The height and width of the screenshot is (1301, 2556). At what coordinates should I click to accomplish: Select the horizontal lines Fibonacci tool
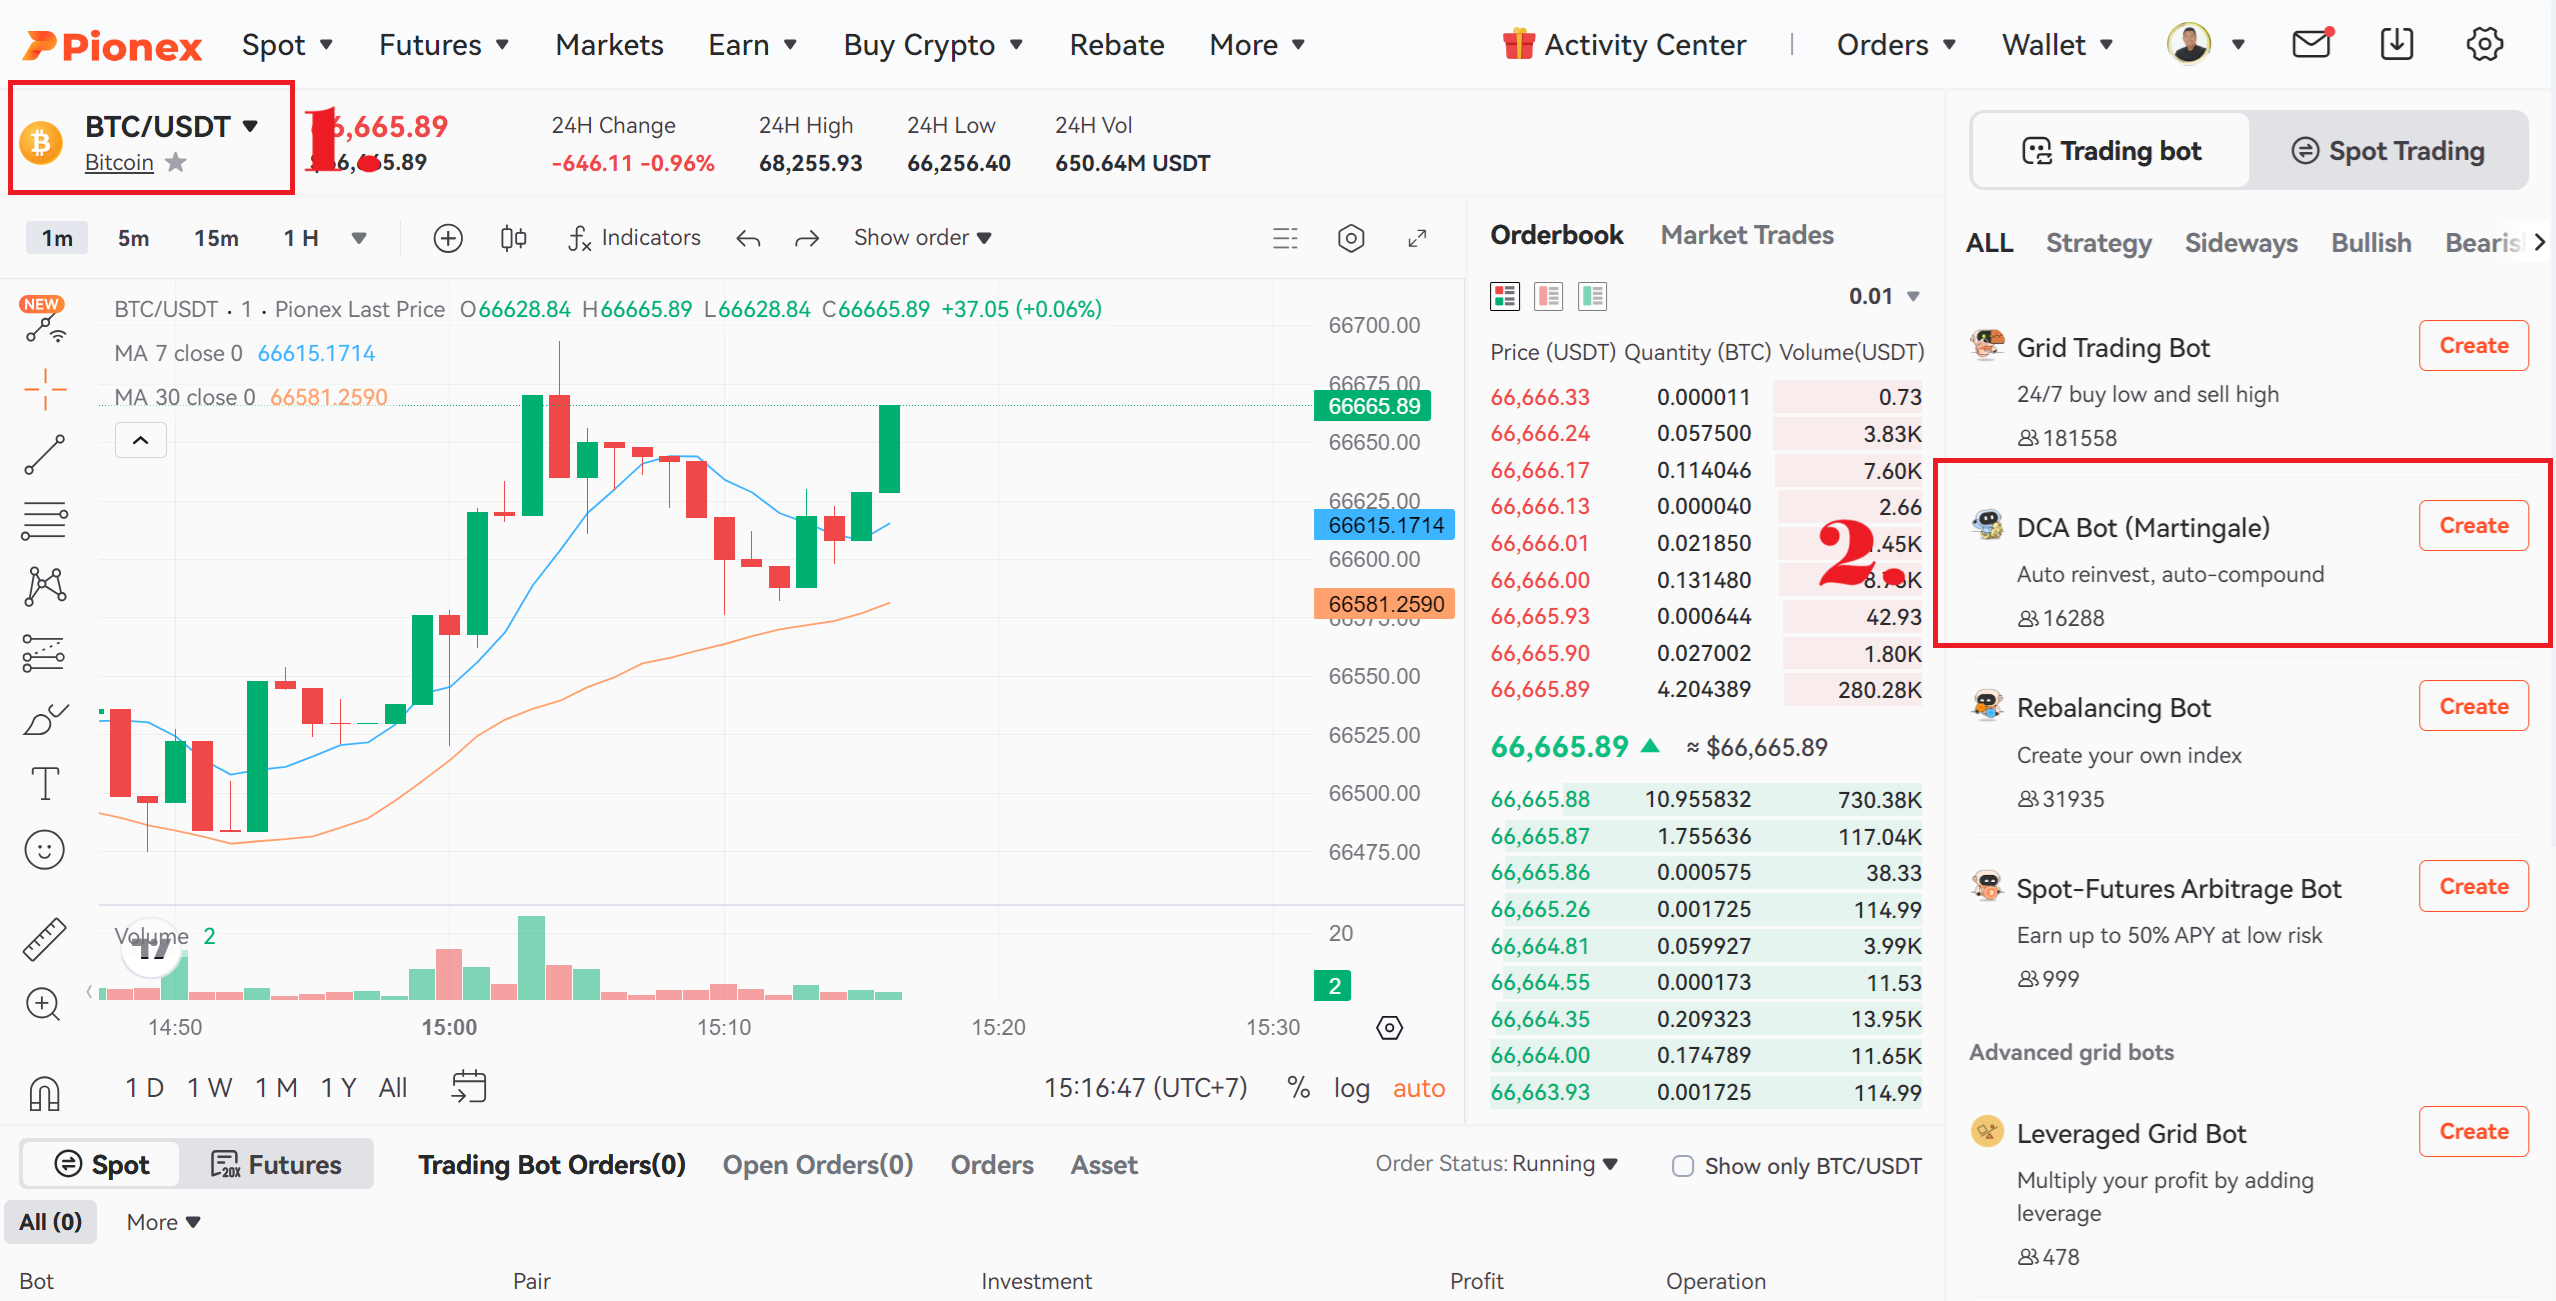(45, 520)
